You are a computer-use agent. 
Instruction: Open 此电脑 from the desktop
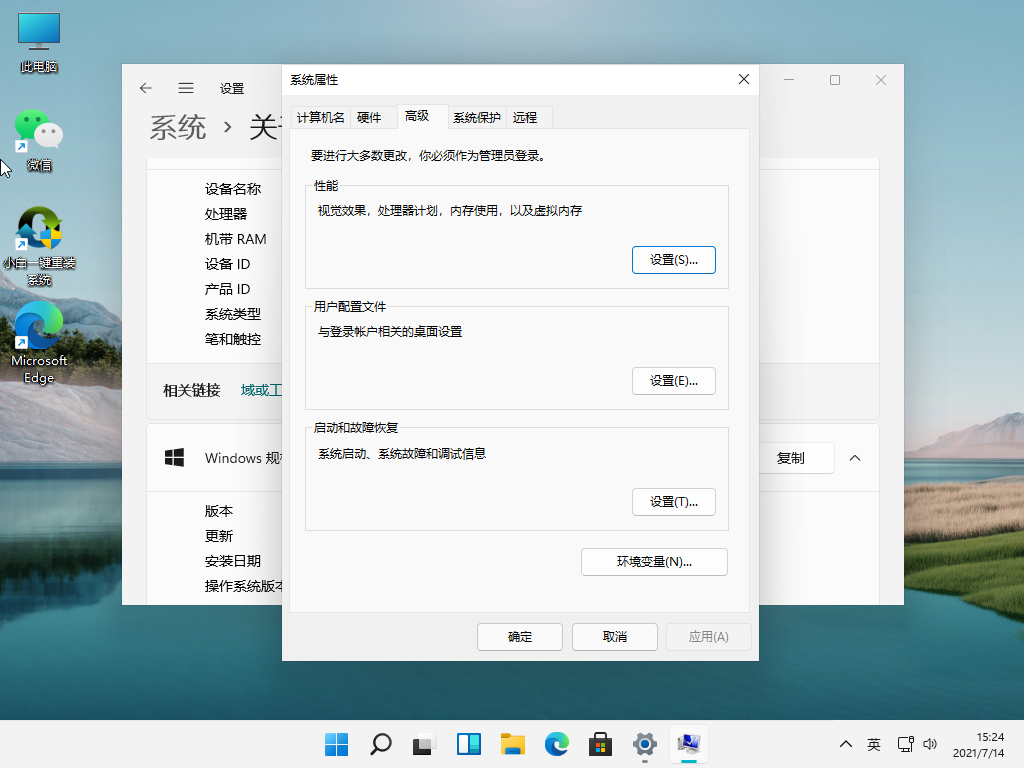click(x=38, y=30)
